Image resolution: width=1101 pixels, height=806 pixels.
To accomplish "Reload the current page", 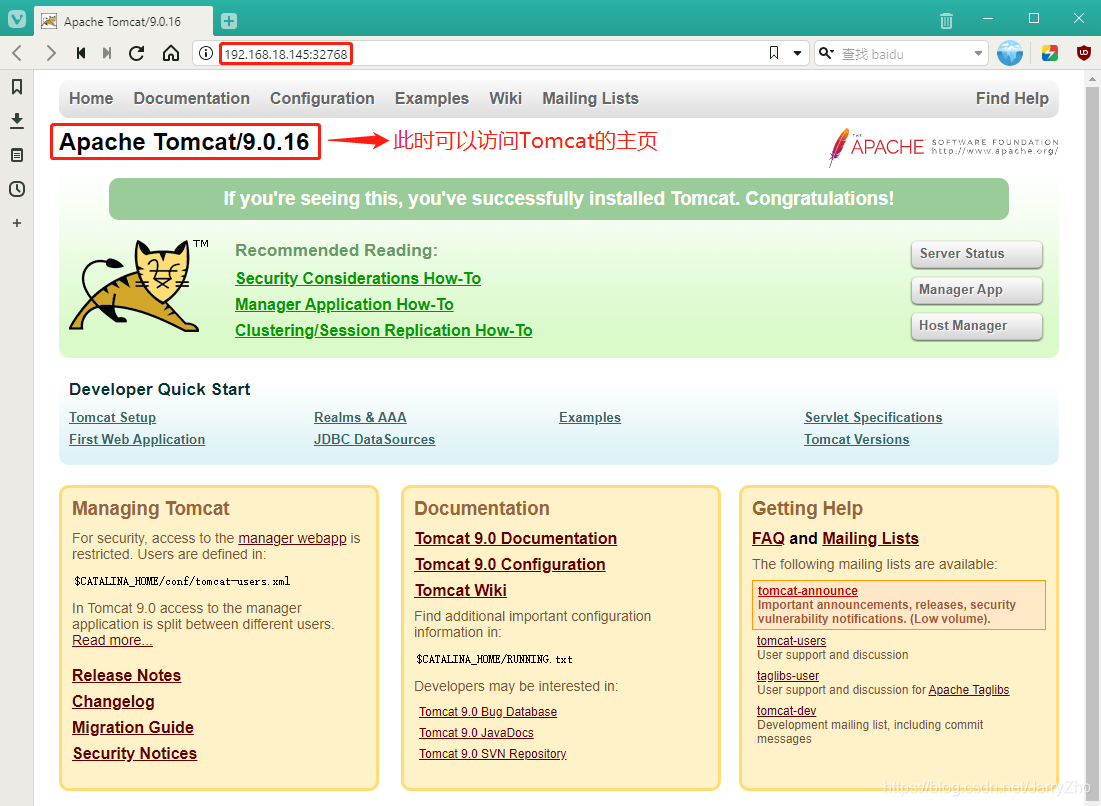I will [x=137, y=53].
